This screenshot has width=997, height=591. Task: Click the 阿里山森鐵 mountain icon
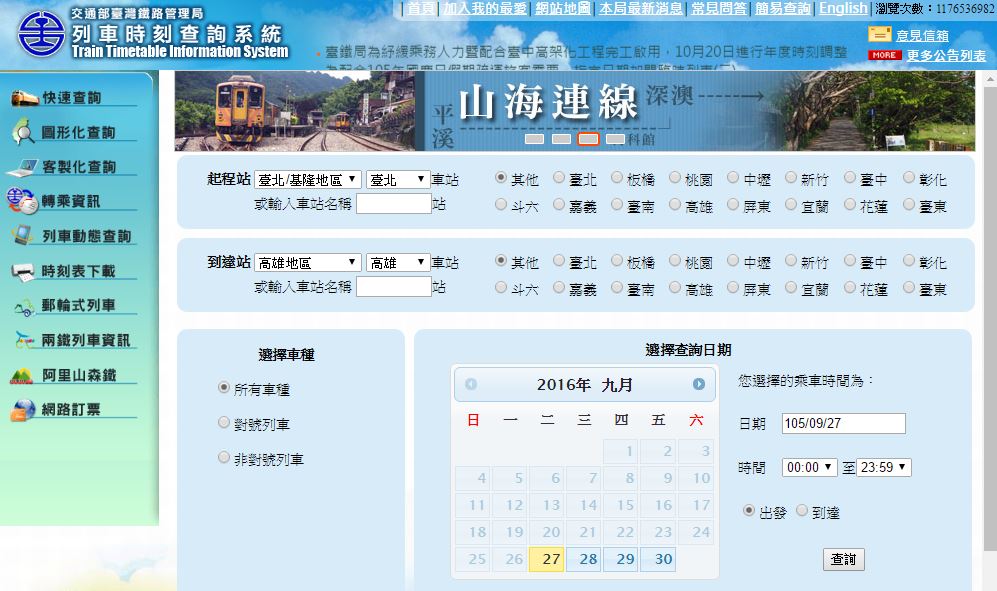(22, 376)
